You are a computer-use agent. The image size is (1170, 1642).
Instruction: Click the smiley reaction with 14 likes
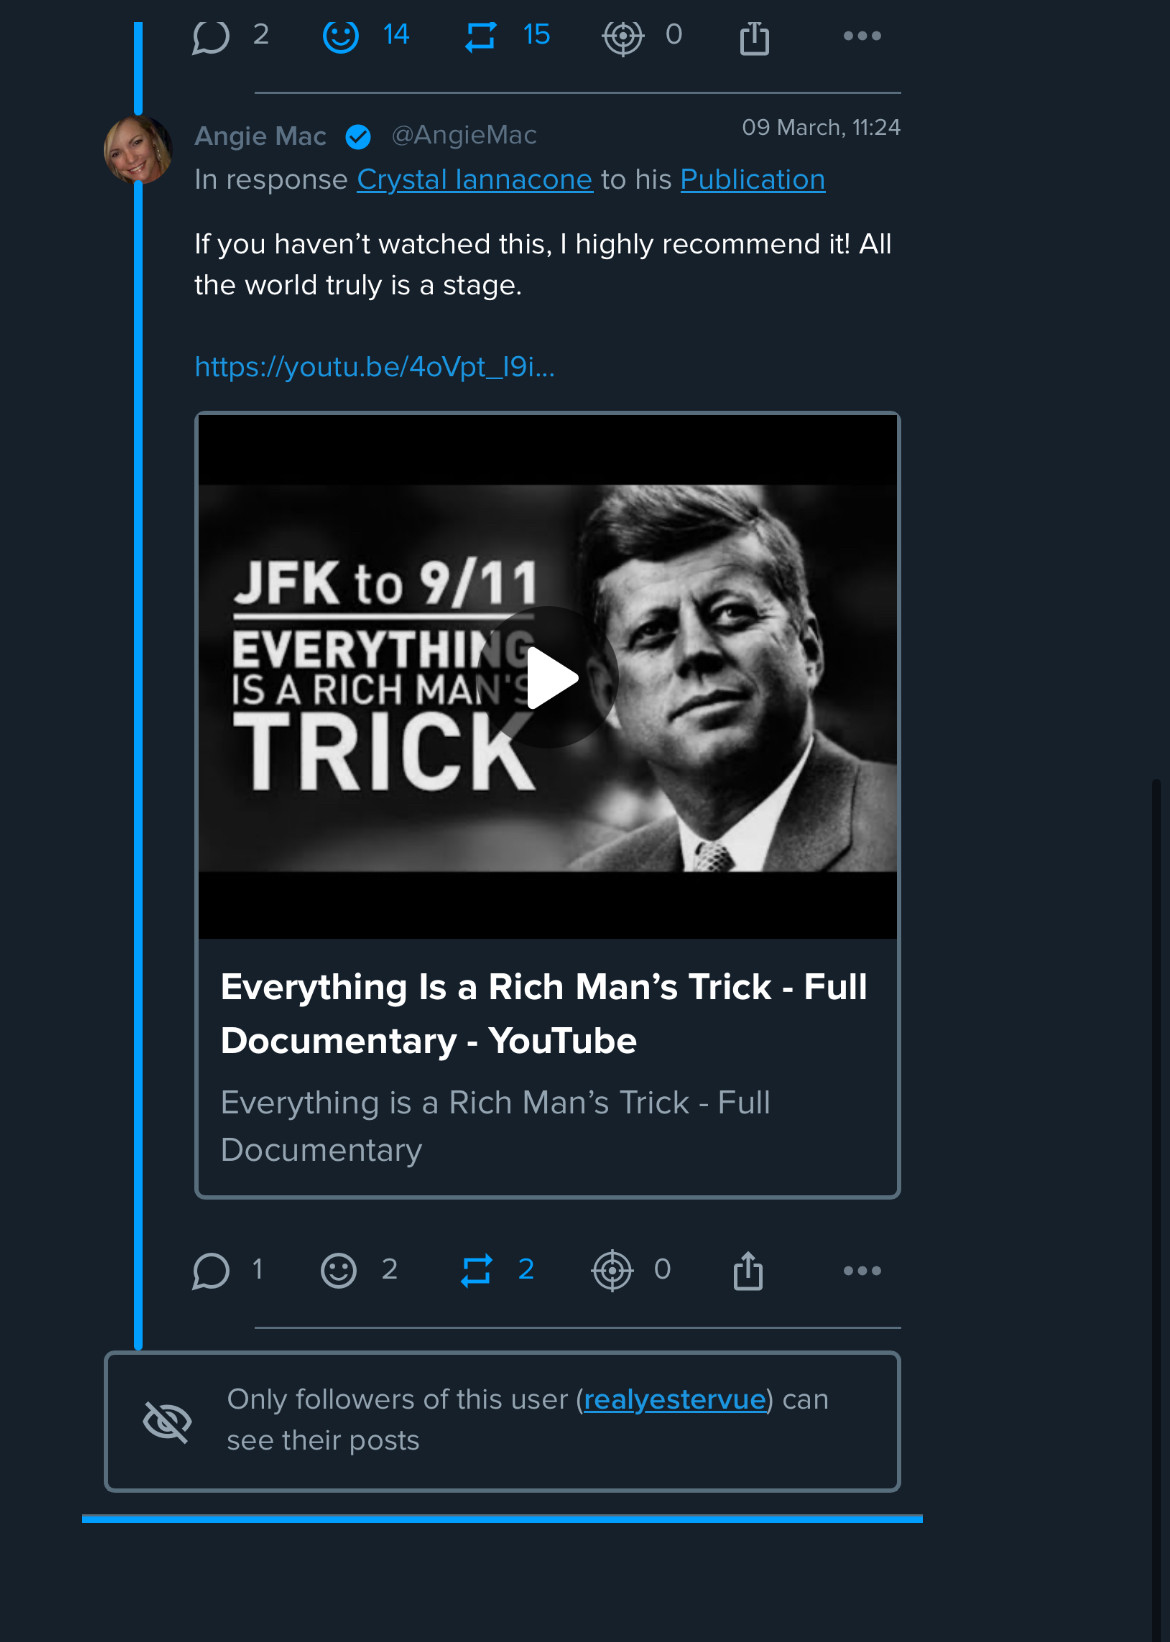tap(341, 37)
